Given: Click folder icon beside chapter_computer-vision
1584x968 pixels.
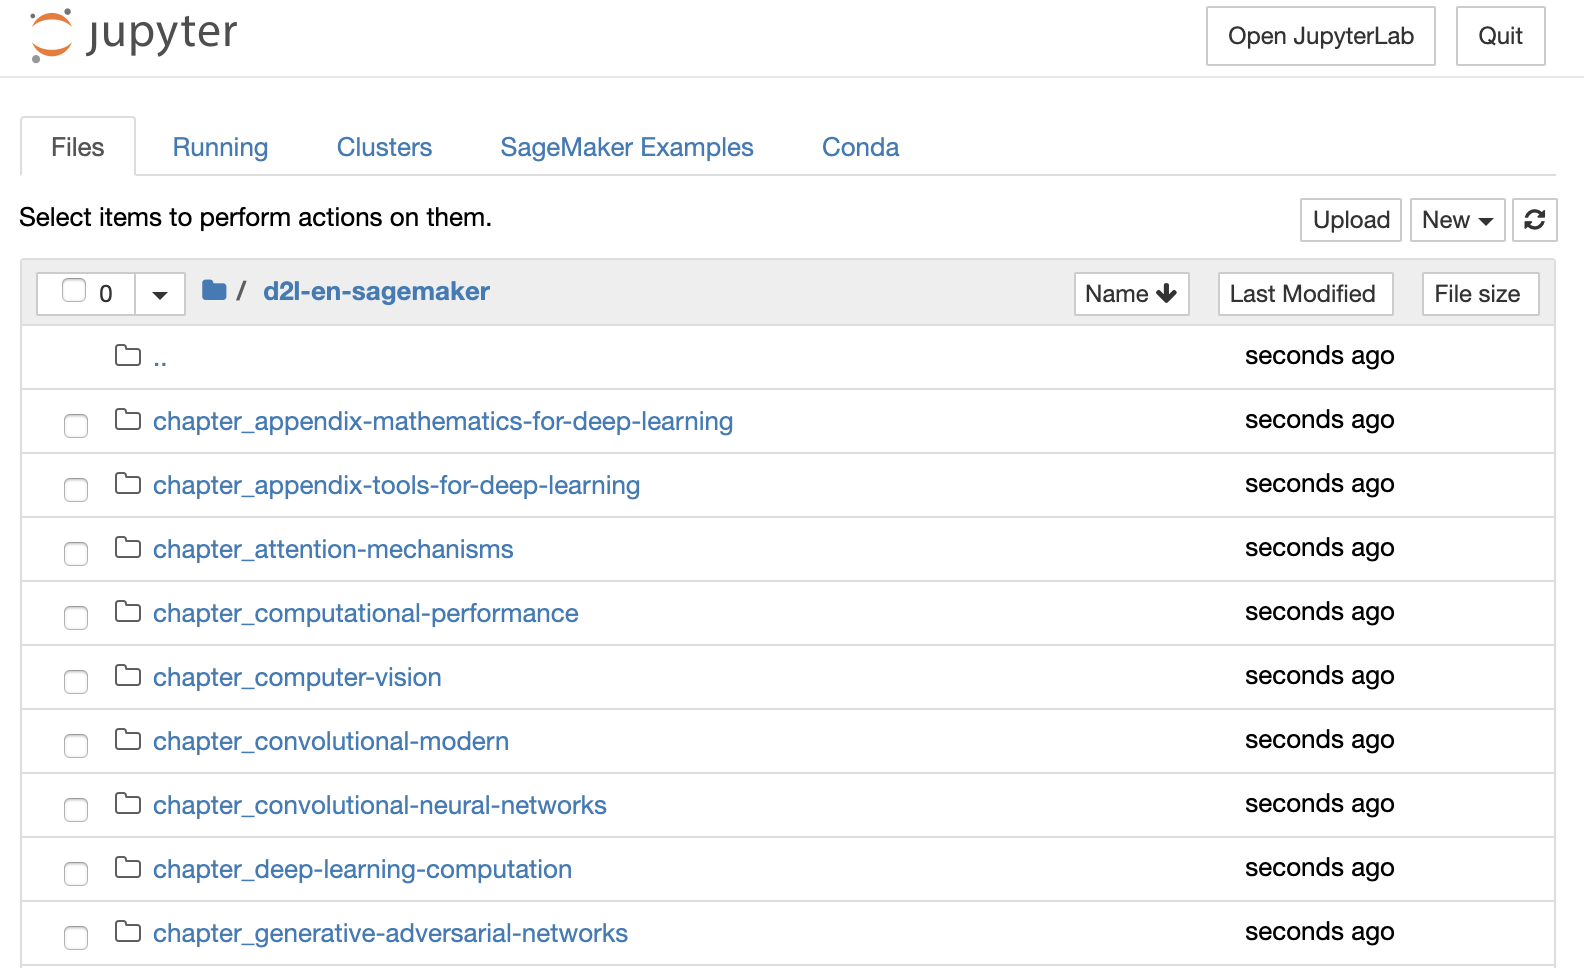Looking at the screenshot, I should click(x=128, y=676).
